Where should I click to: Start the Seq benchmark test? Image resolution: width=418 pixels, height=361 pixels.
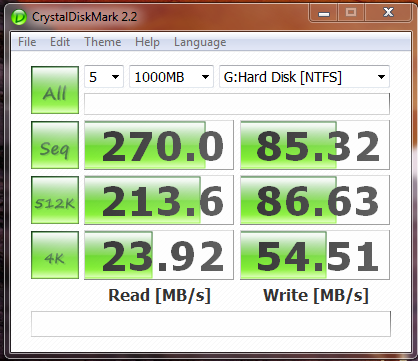(55, 145)
